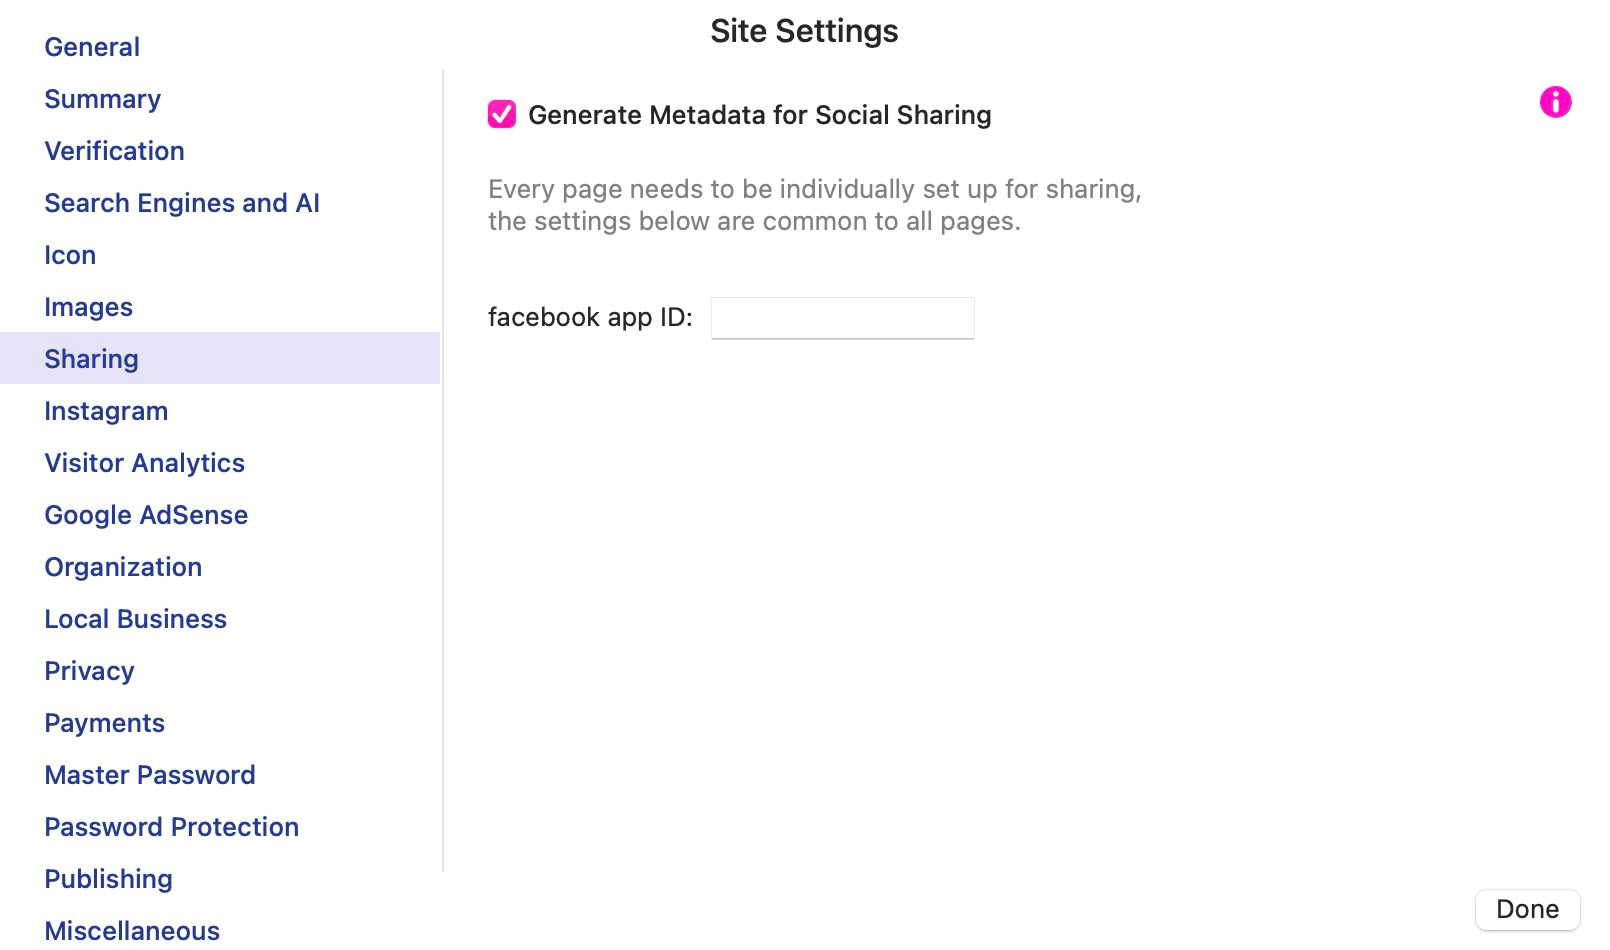1610x950 pixels.
Task: Open Search Engines and AI settings
Action: [182, 203]
